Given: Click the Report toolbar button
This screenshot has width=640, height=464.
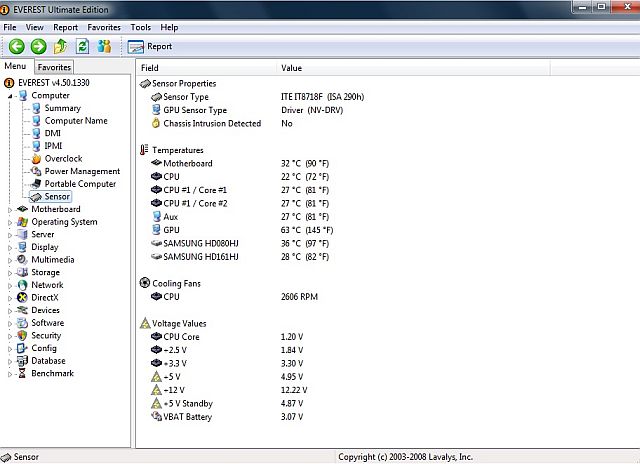Looking at the screenshot, I should [150, 46].
